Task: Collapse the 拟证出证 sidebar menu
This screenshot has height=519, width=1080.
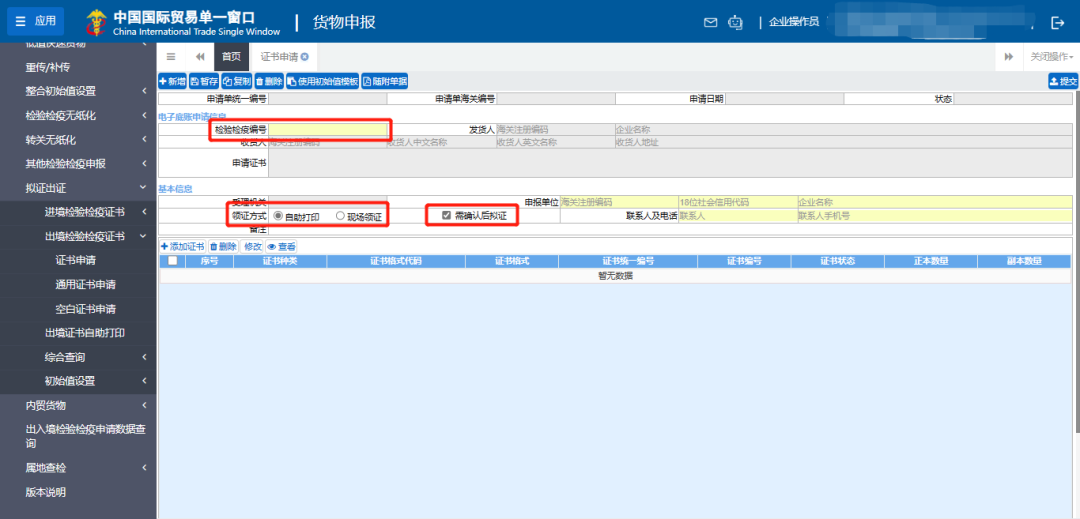Action: tap(78, 188)
